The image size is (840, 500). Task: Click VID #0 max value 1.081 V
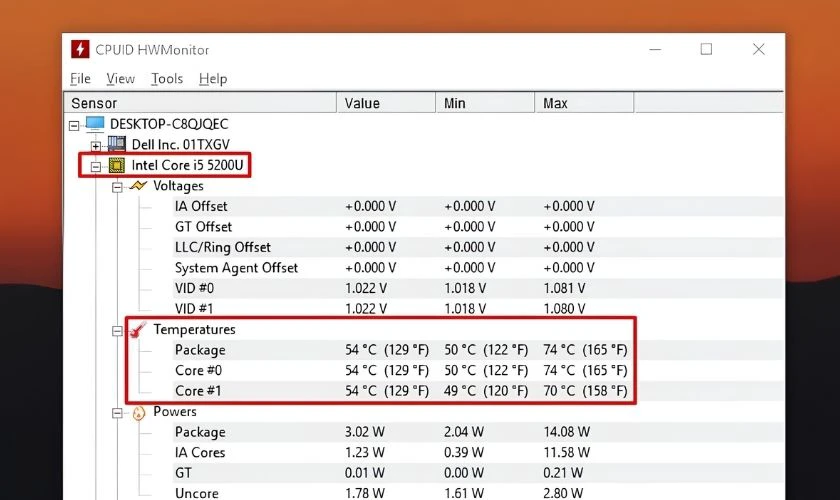[564, 288]
